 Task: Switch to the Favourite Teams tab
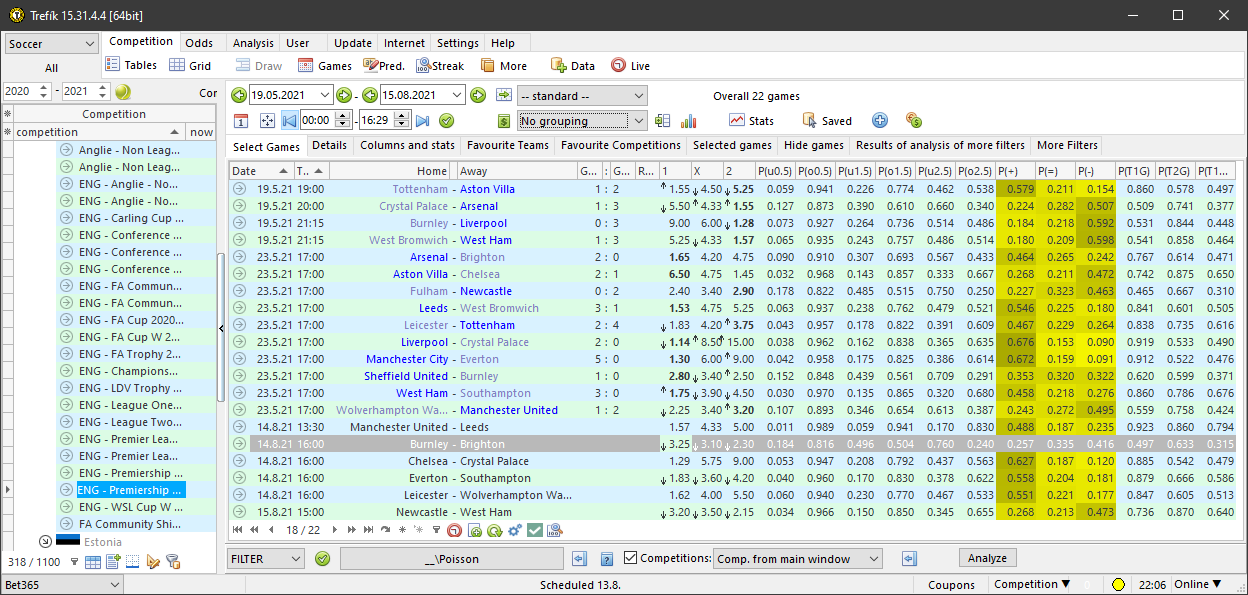coord(507,146)
